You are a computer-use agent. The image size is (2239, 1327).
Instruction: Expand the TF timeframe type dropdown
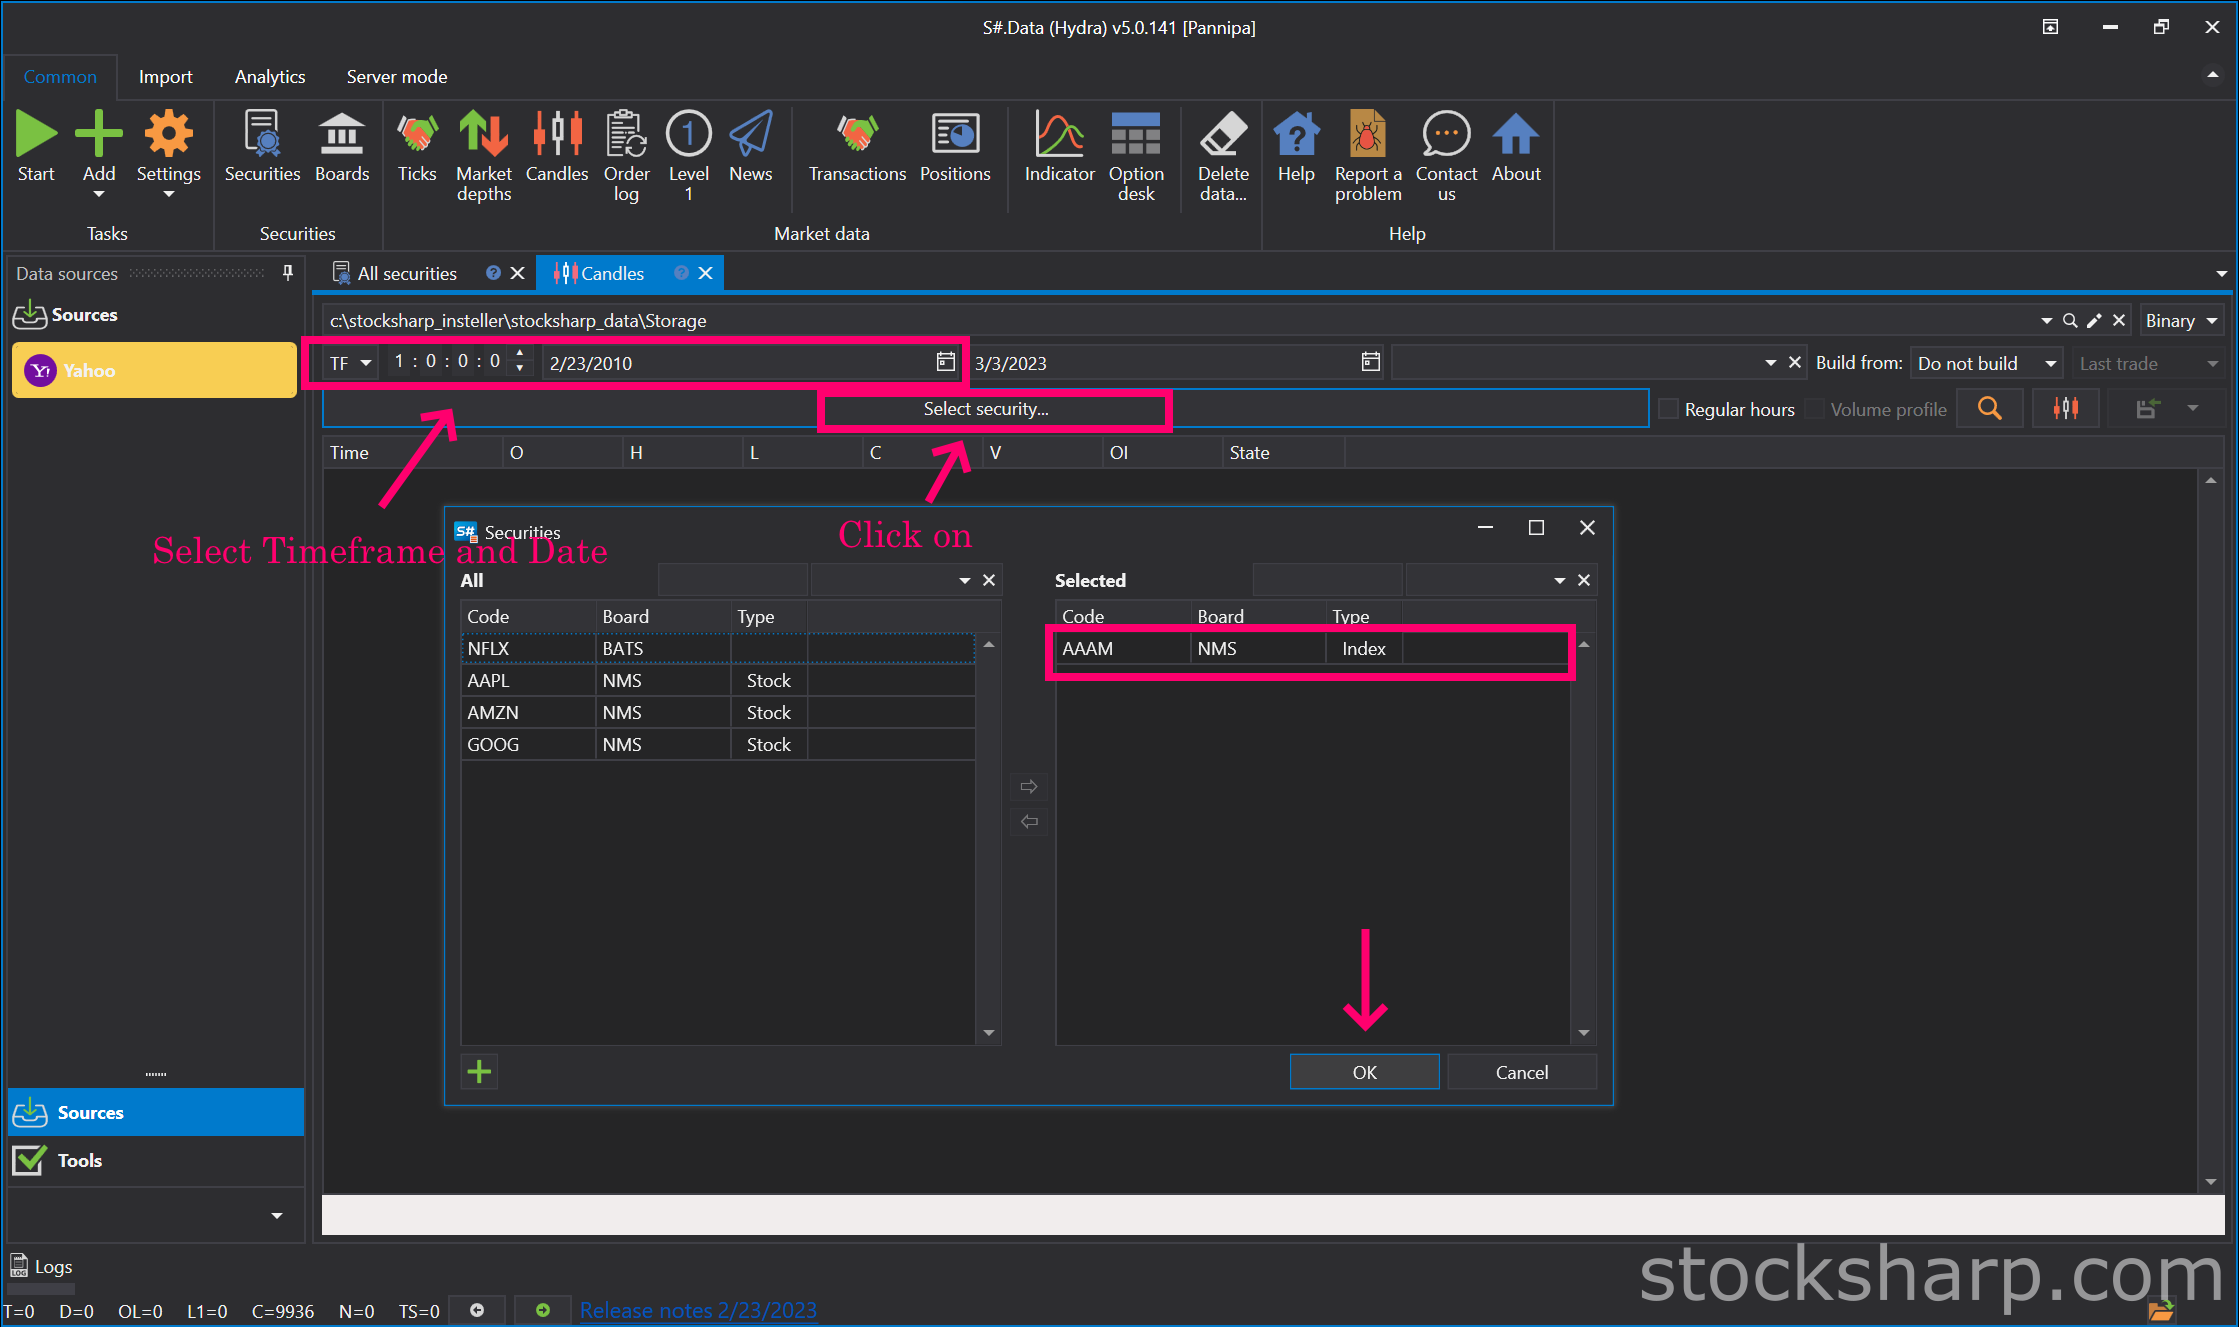click(350, 363)
